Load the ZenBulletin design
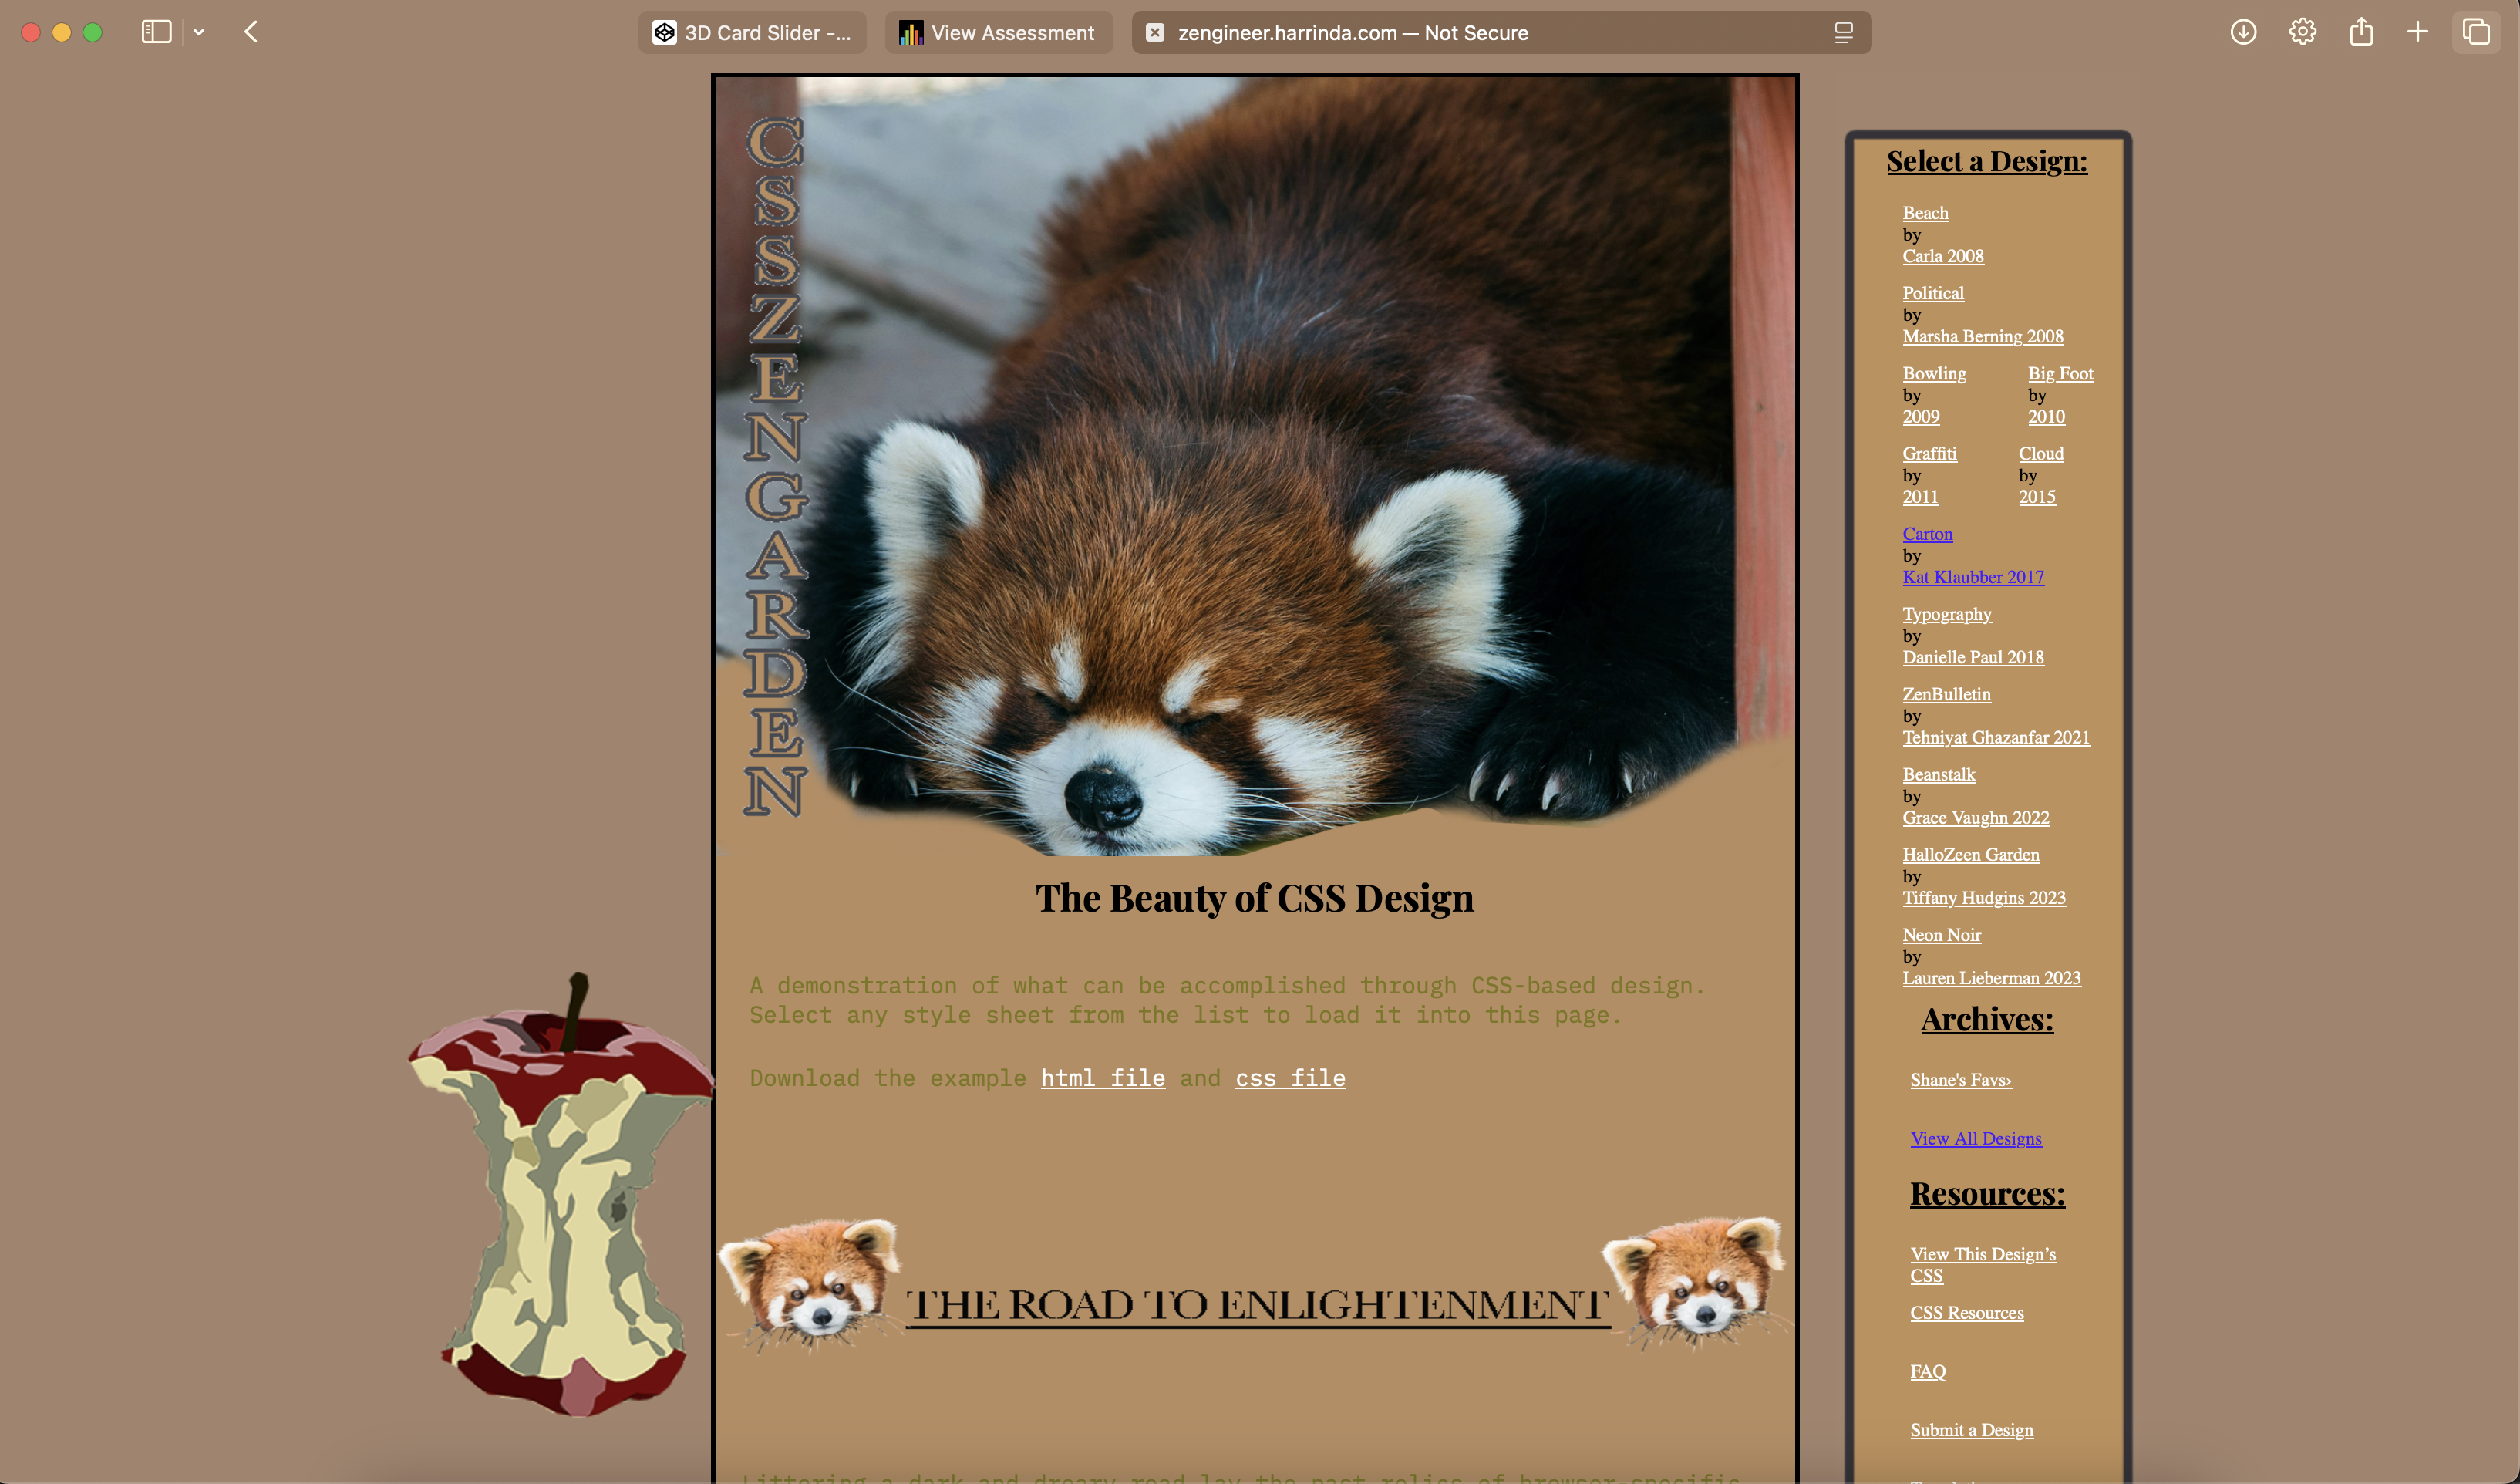The width and height of the screenshot is (2520, 1484). (1946, 694)
